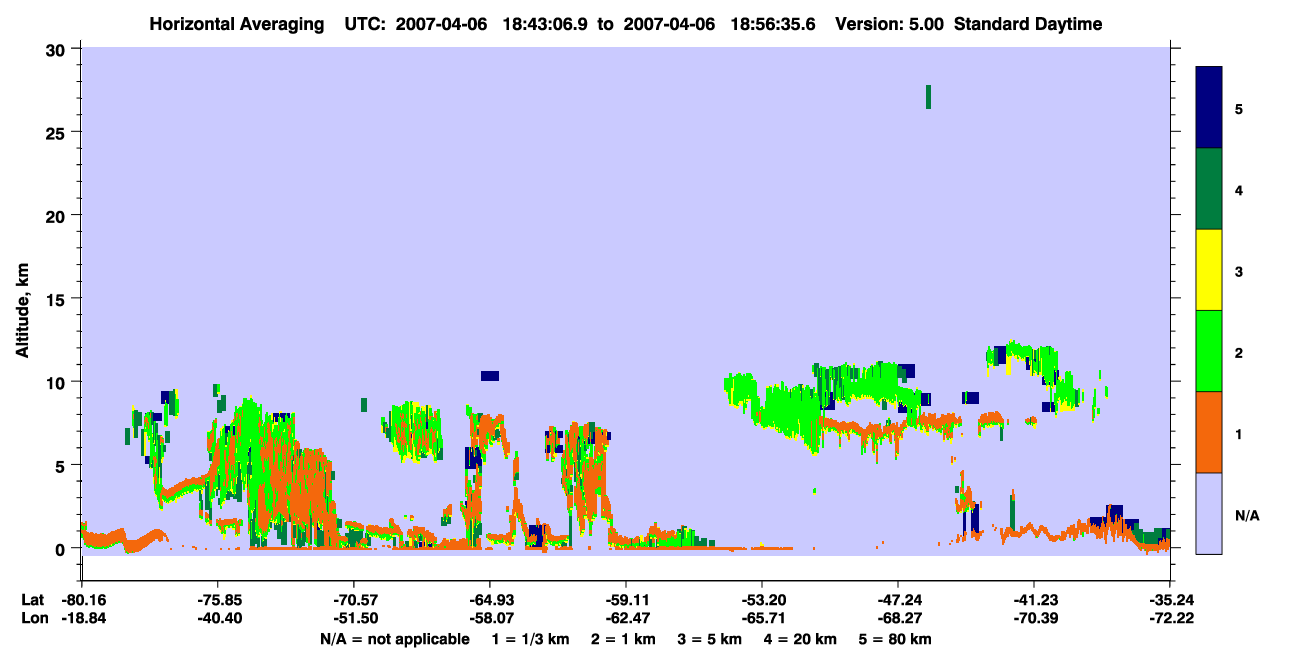Click the latitude value -35.24
1300x667 pixels.
click(1169, 600)
